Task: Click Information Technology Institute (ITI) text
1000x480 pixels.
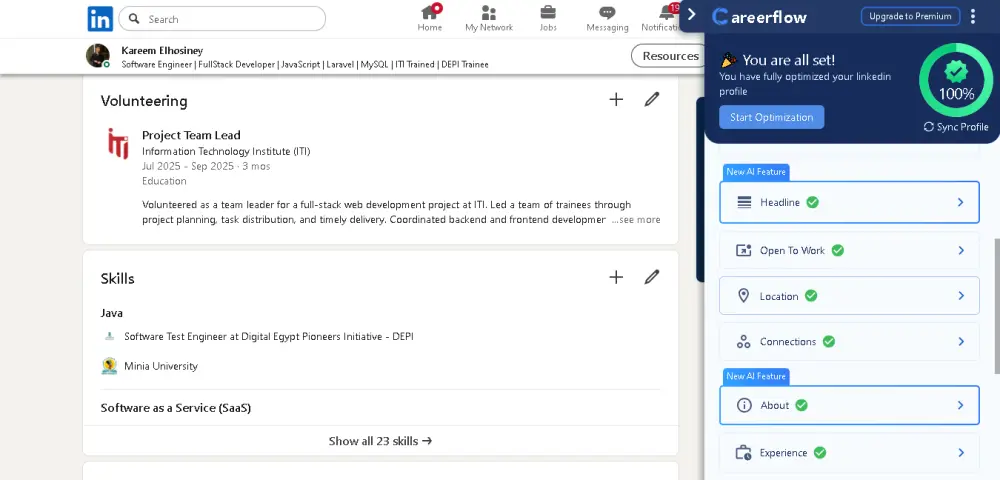Action: (226, 151)
